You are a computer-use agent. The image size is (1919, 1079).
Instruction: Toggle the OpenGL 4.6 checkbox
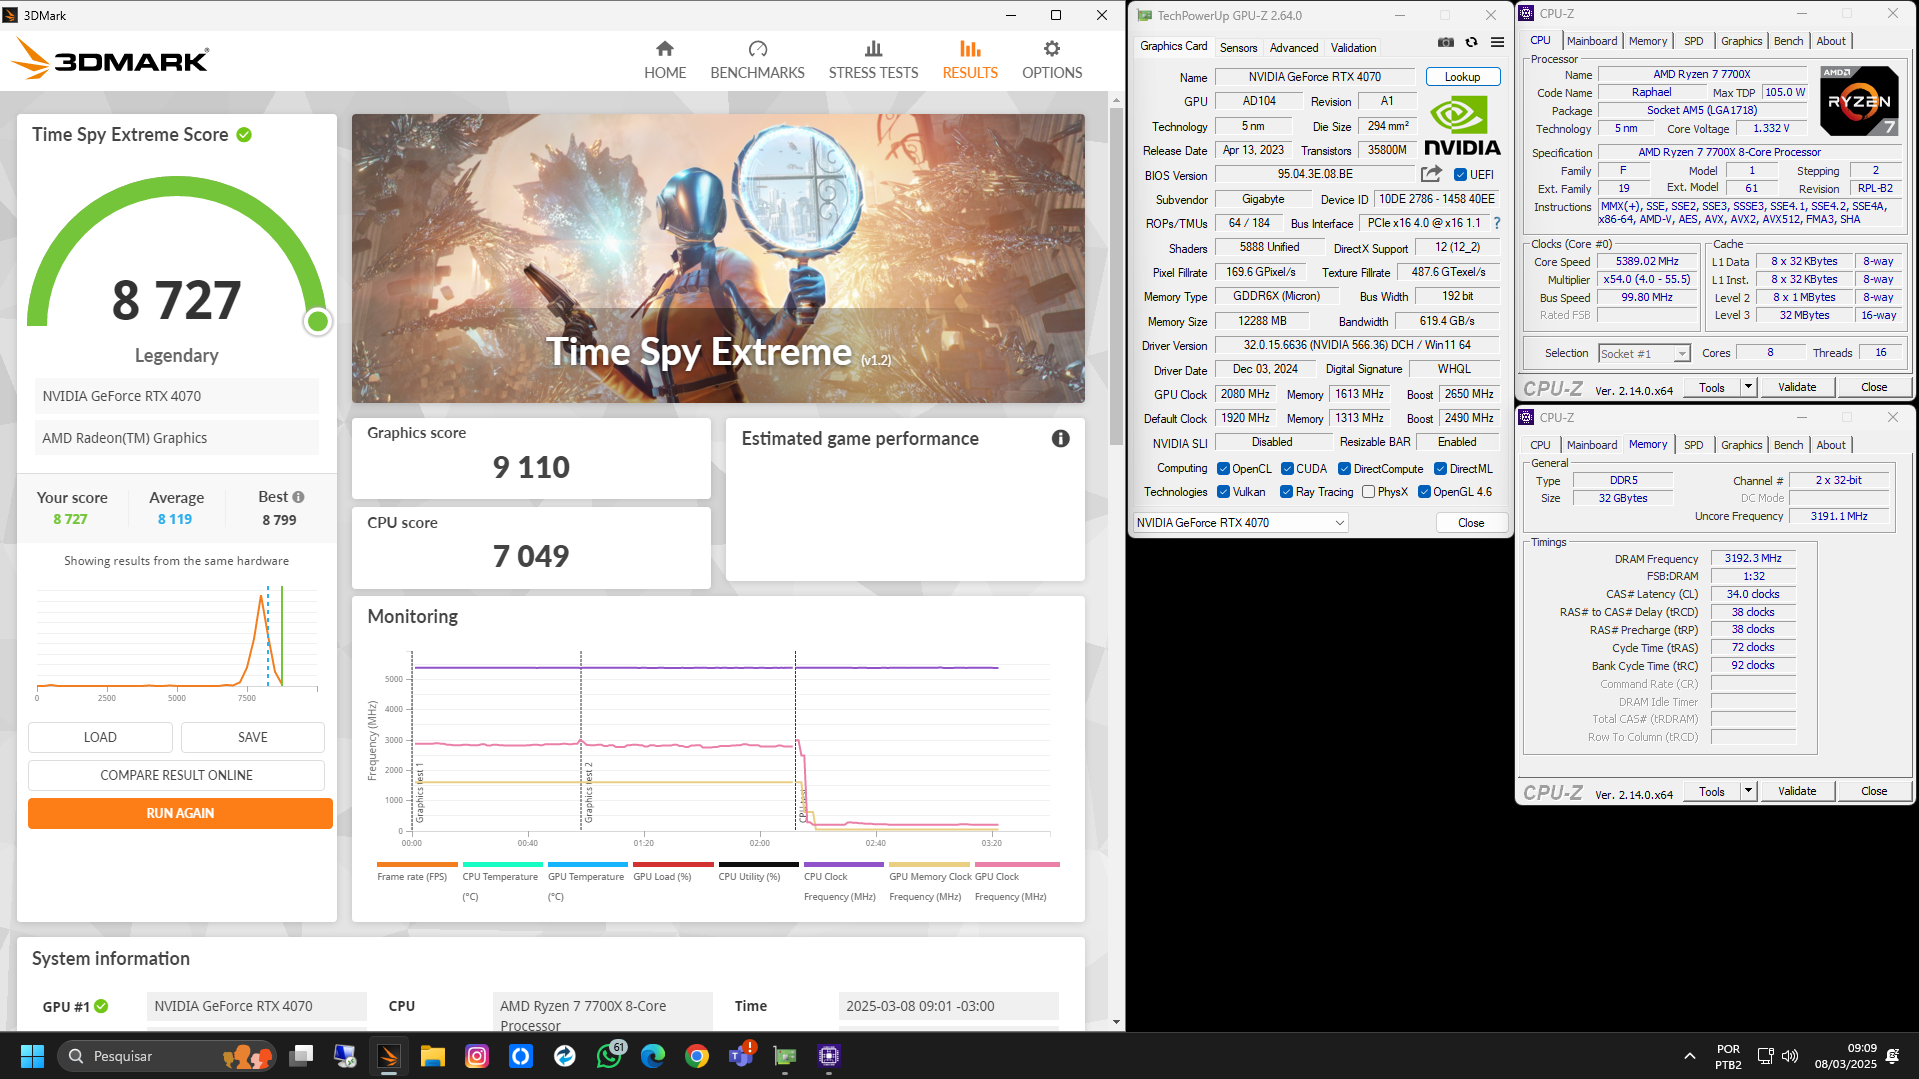pyautogui.click(x=1424, y=492)
